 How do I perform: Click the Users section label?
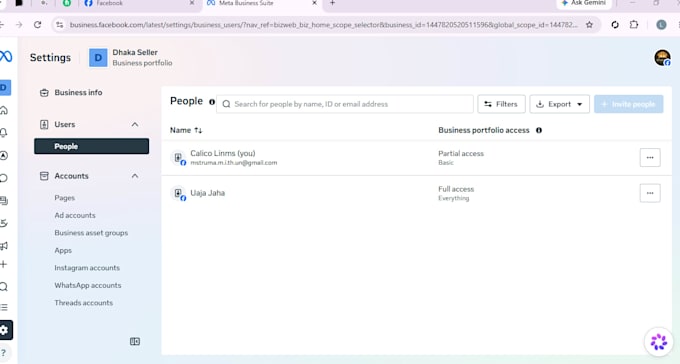[65, 125]
